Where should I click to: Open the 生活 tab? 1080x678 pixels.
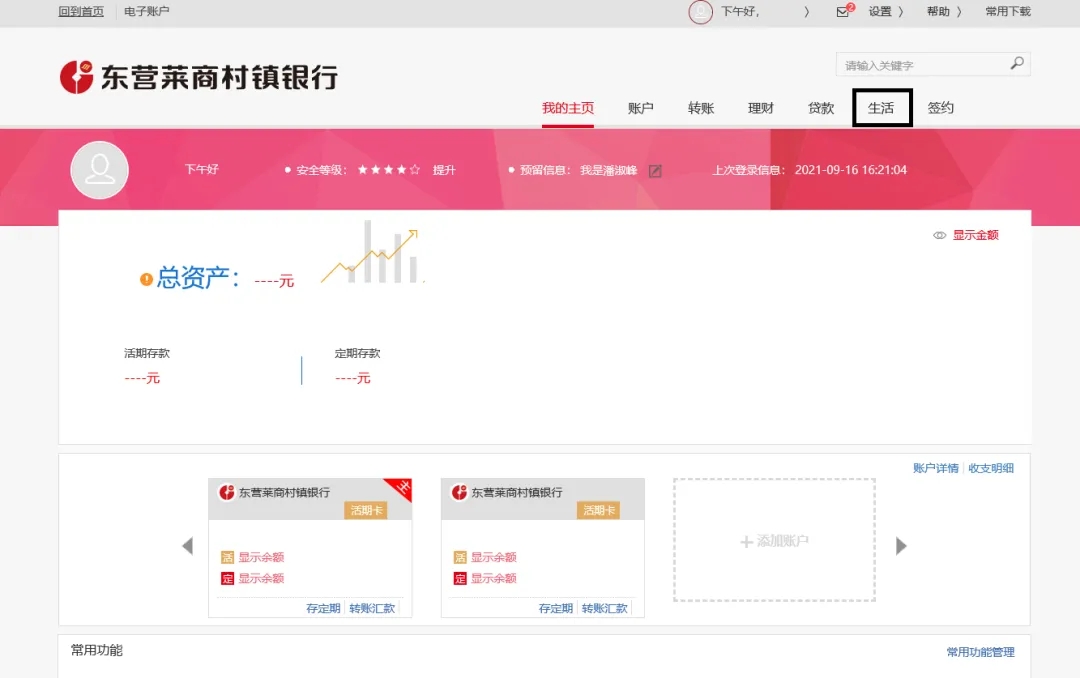(881, 108)
